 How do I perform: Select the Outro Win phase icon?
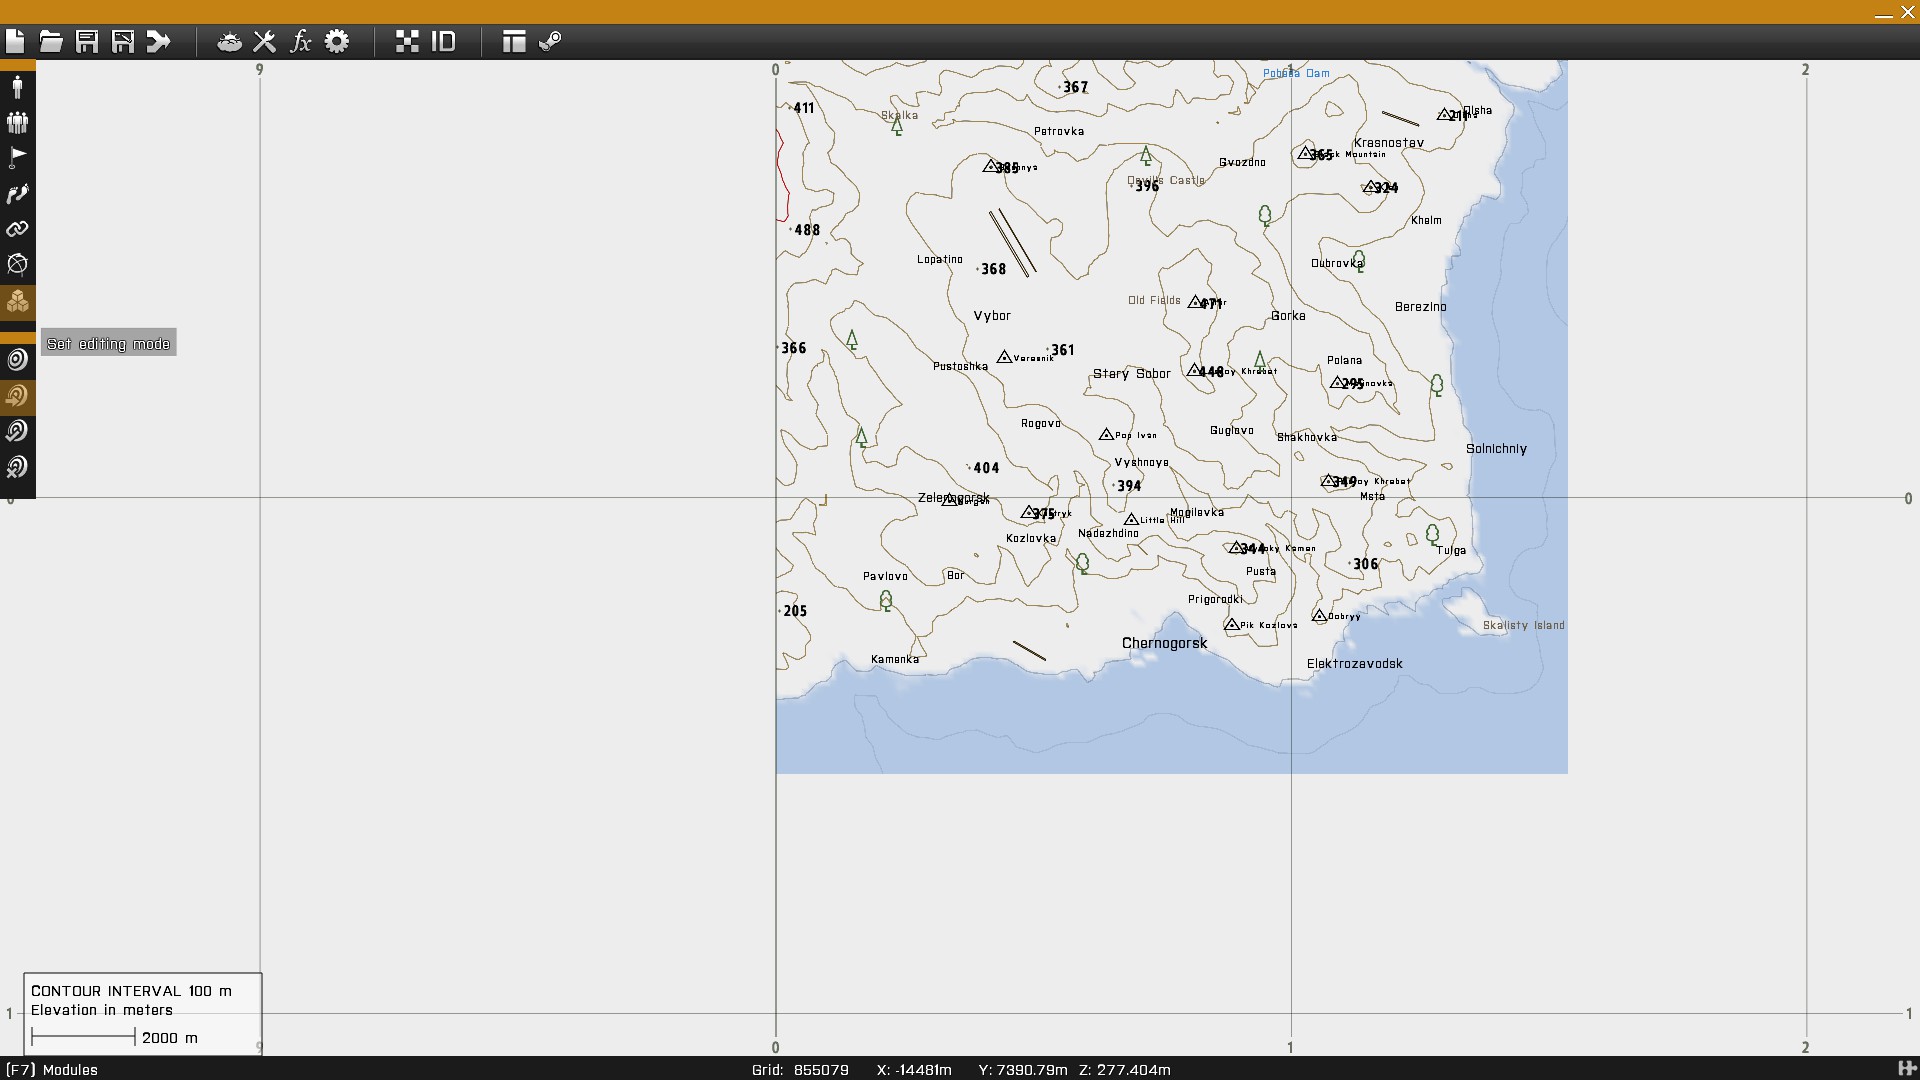click(x=17, y=431)
